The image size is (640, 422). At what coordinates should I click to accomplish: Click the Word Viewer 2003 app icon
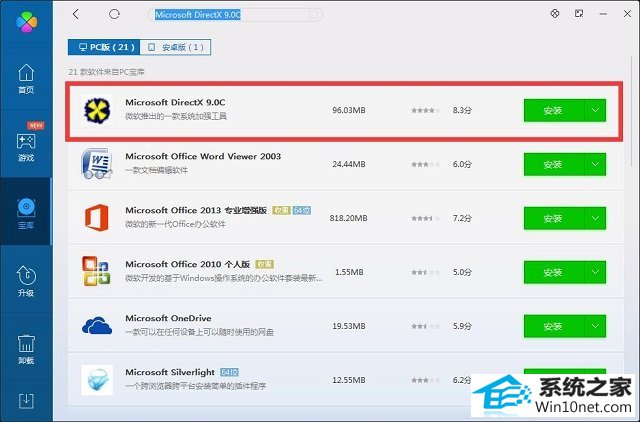tap(97, 164)
